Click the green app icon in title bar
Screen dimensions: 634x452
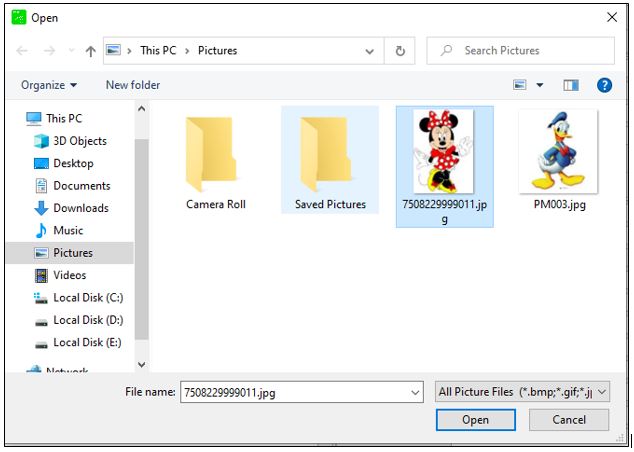pos(19,17)
